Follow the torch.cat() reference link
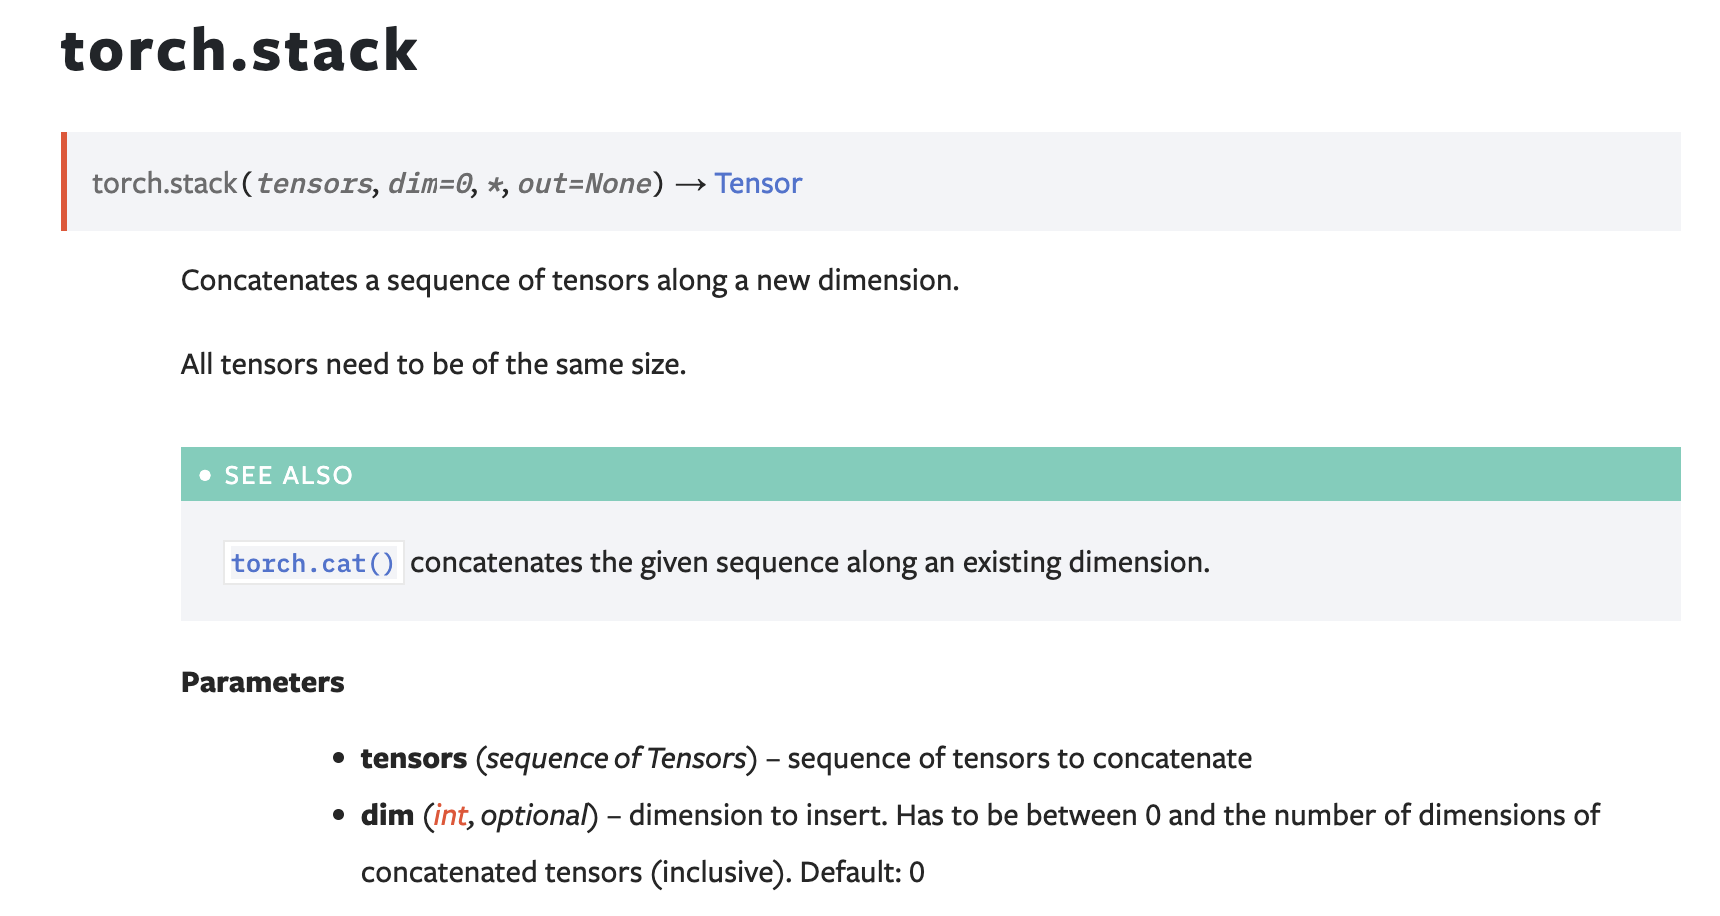 313,563
